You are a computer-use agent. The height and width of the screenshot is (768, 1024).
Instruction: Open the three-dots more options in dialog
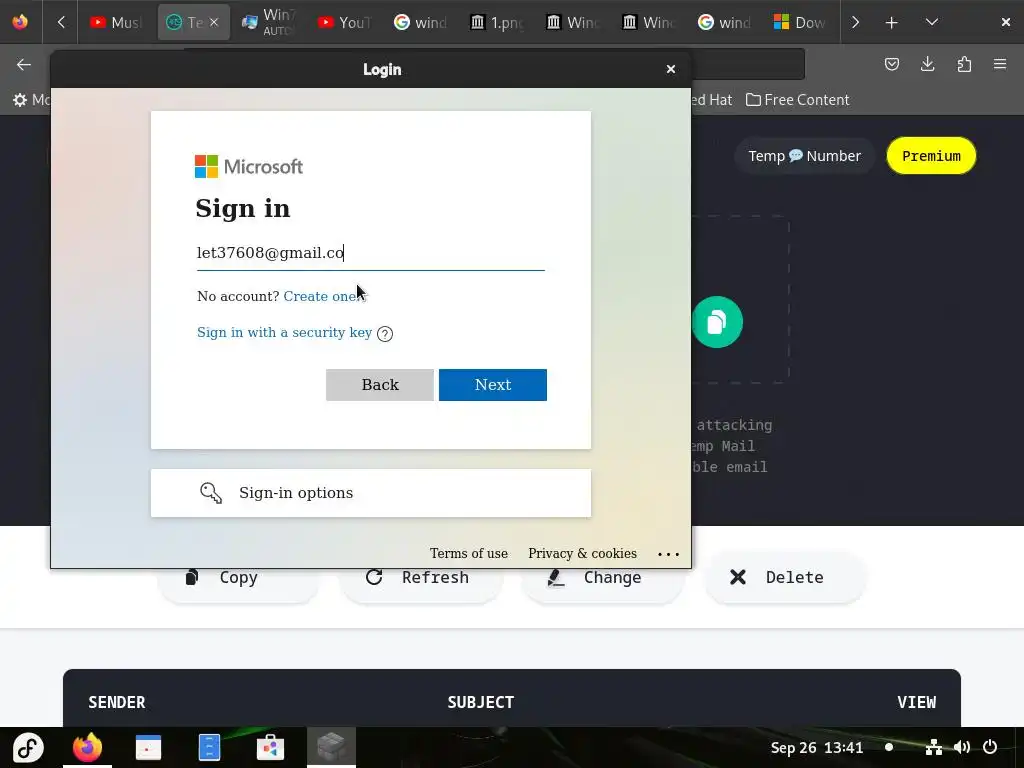pos(668,554)
